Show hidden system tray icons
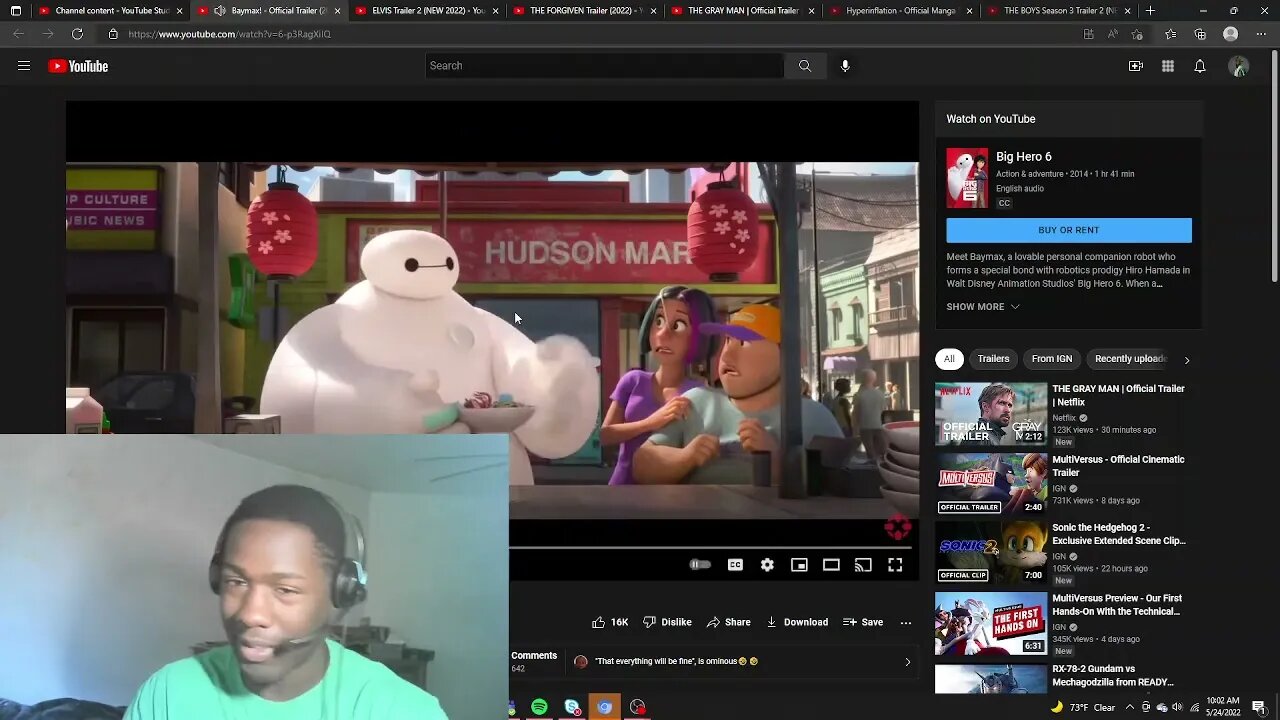The image size is (1280, 720). pyautogui.click(x=1131, y=707)
